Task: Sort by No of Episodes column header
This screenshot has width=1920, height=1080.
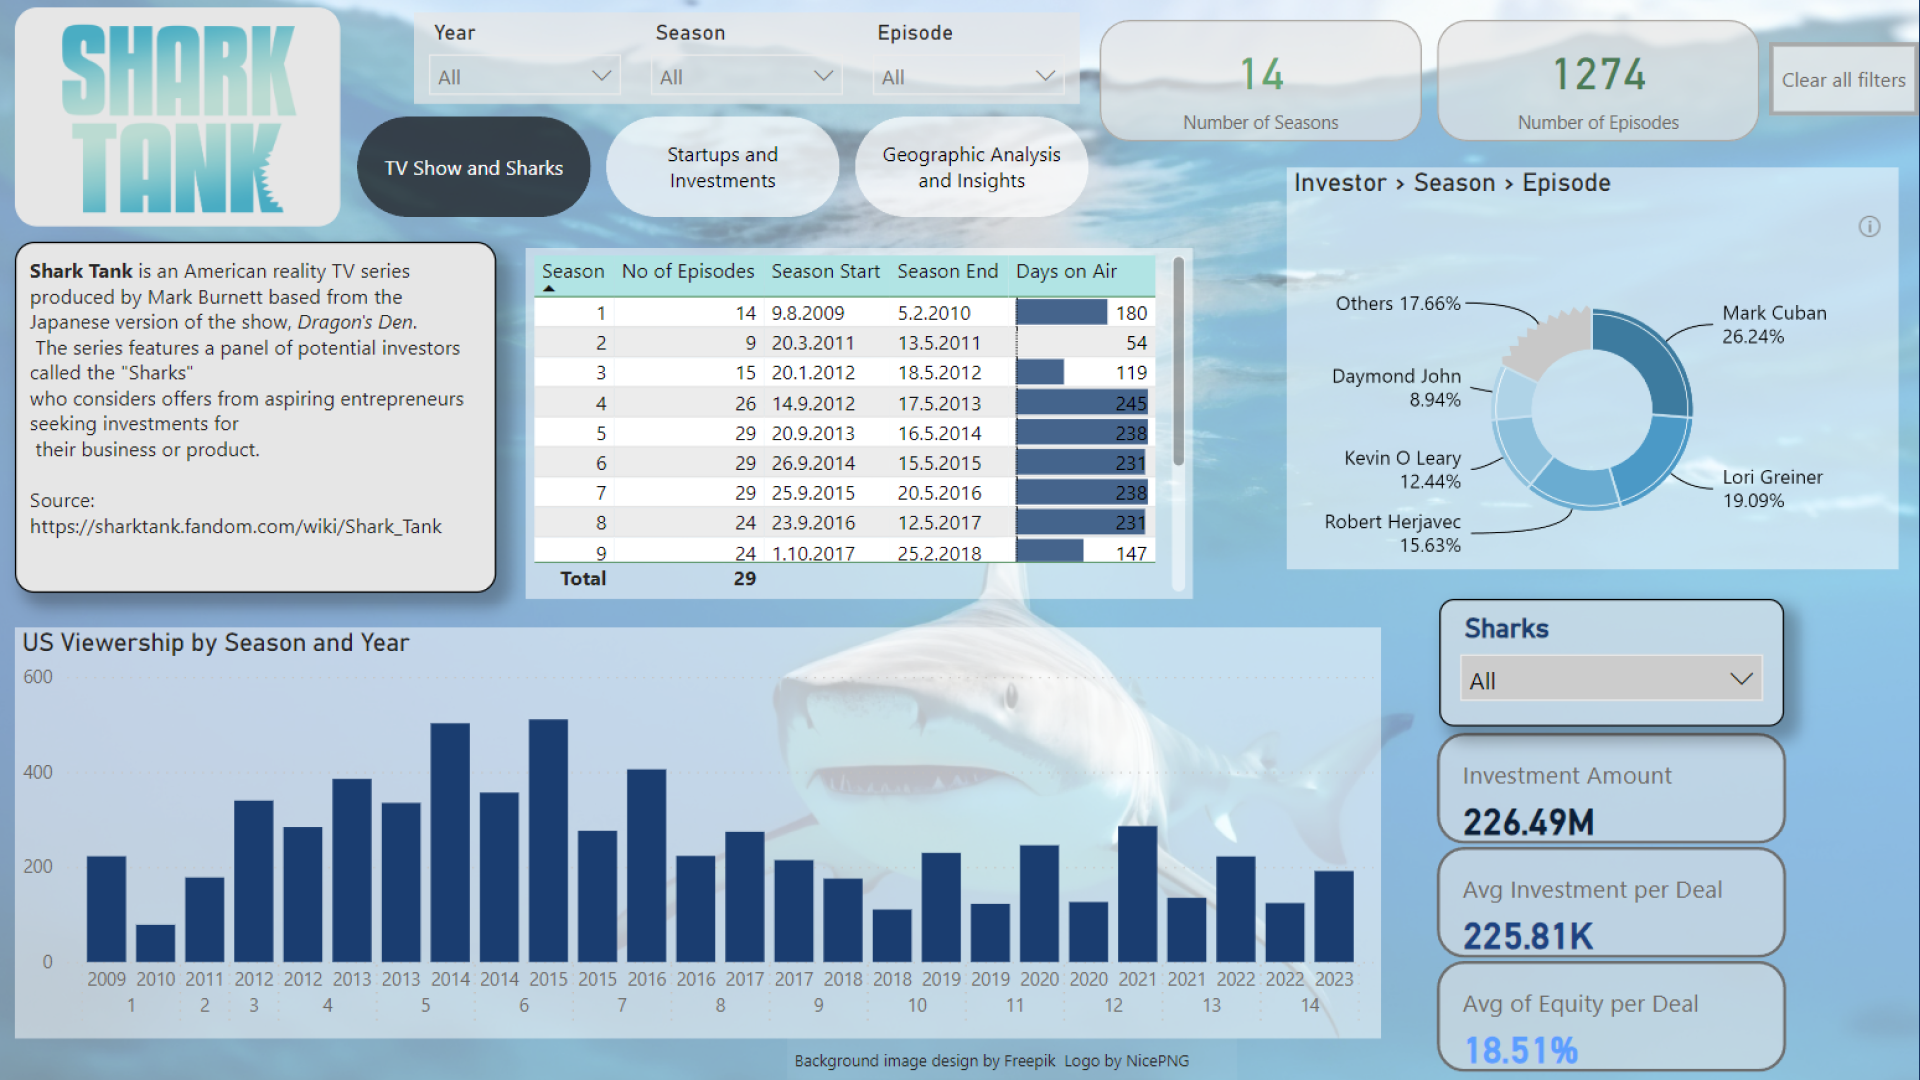Action: click(x=687, y=271)
